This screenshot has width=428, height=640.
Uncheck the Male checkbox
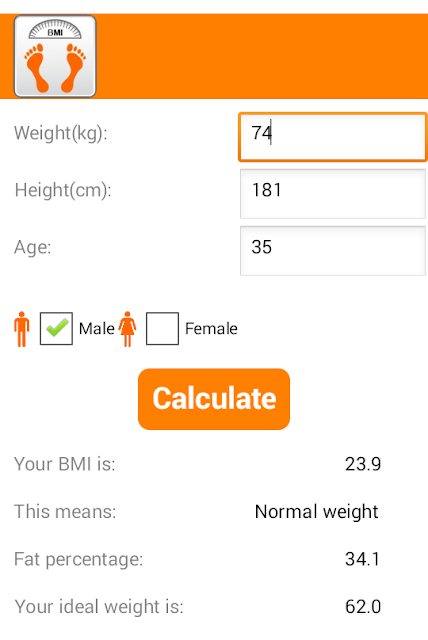56,329
